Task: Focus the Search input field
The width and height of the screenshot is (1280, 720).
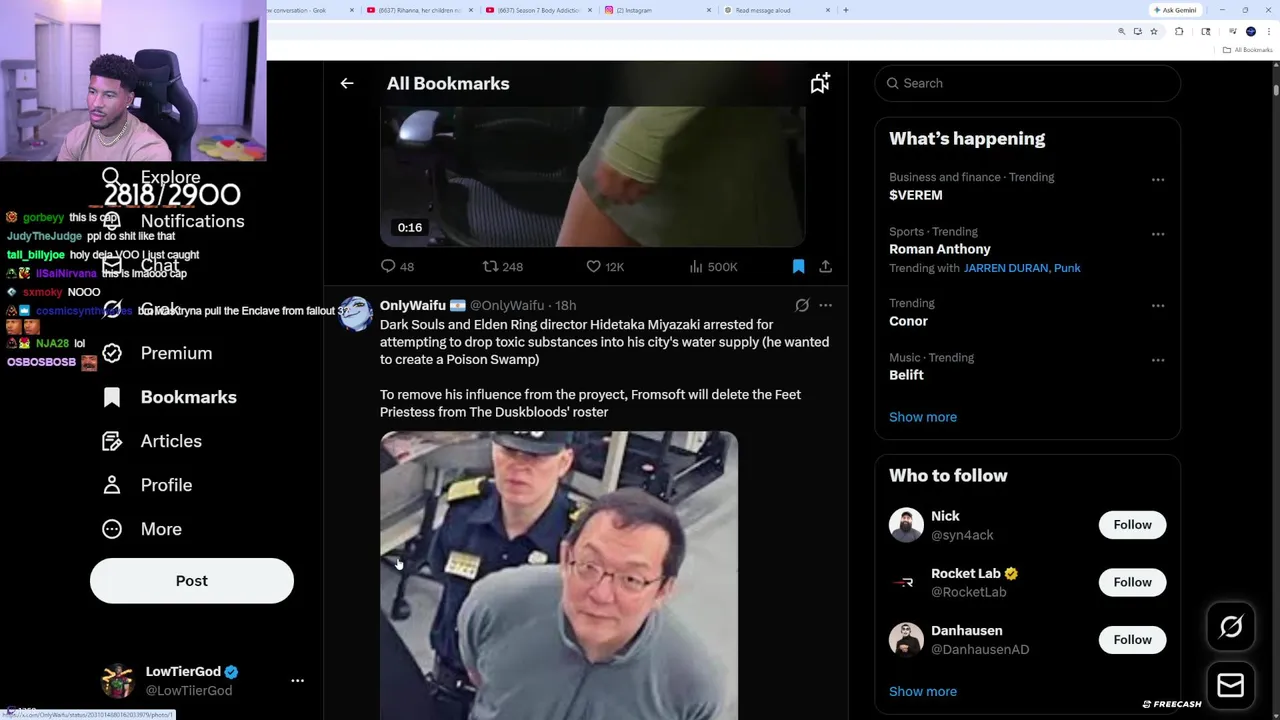Action: click(1027, 83)
